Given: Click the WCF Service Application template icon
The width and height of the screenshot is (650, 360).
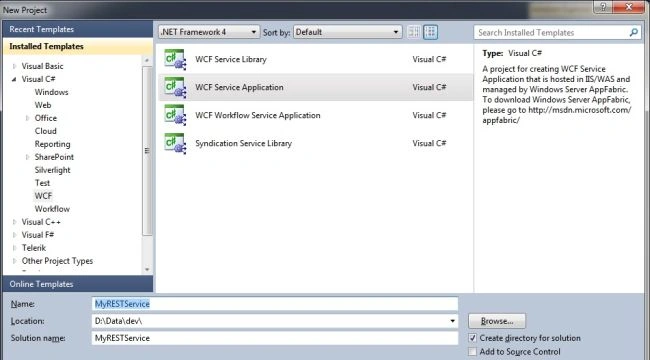Looking at the screenshot, I should pos(175,87).
